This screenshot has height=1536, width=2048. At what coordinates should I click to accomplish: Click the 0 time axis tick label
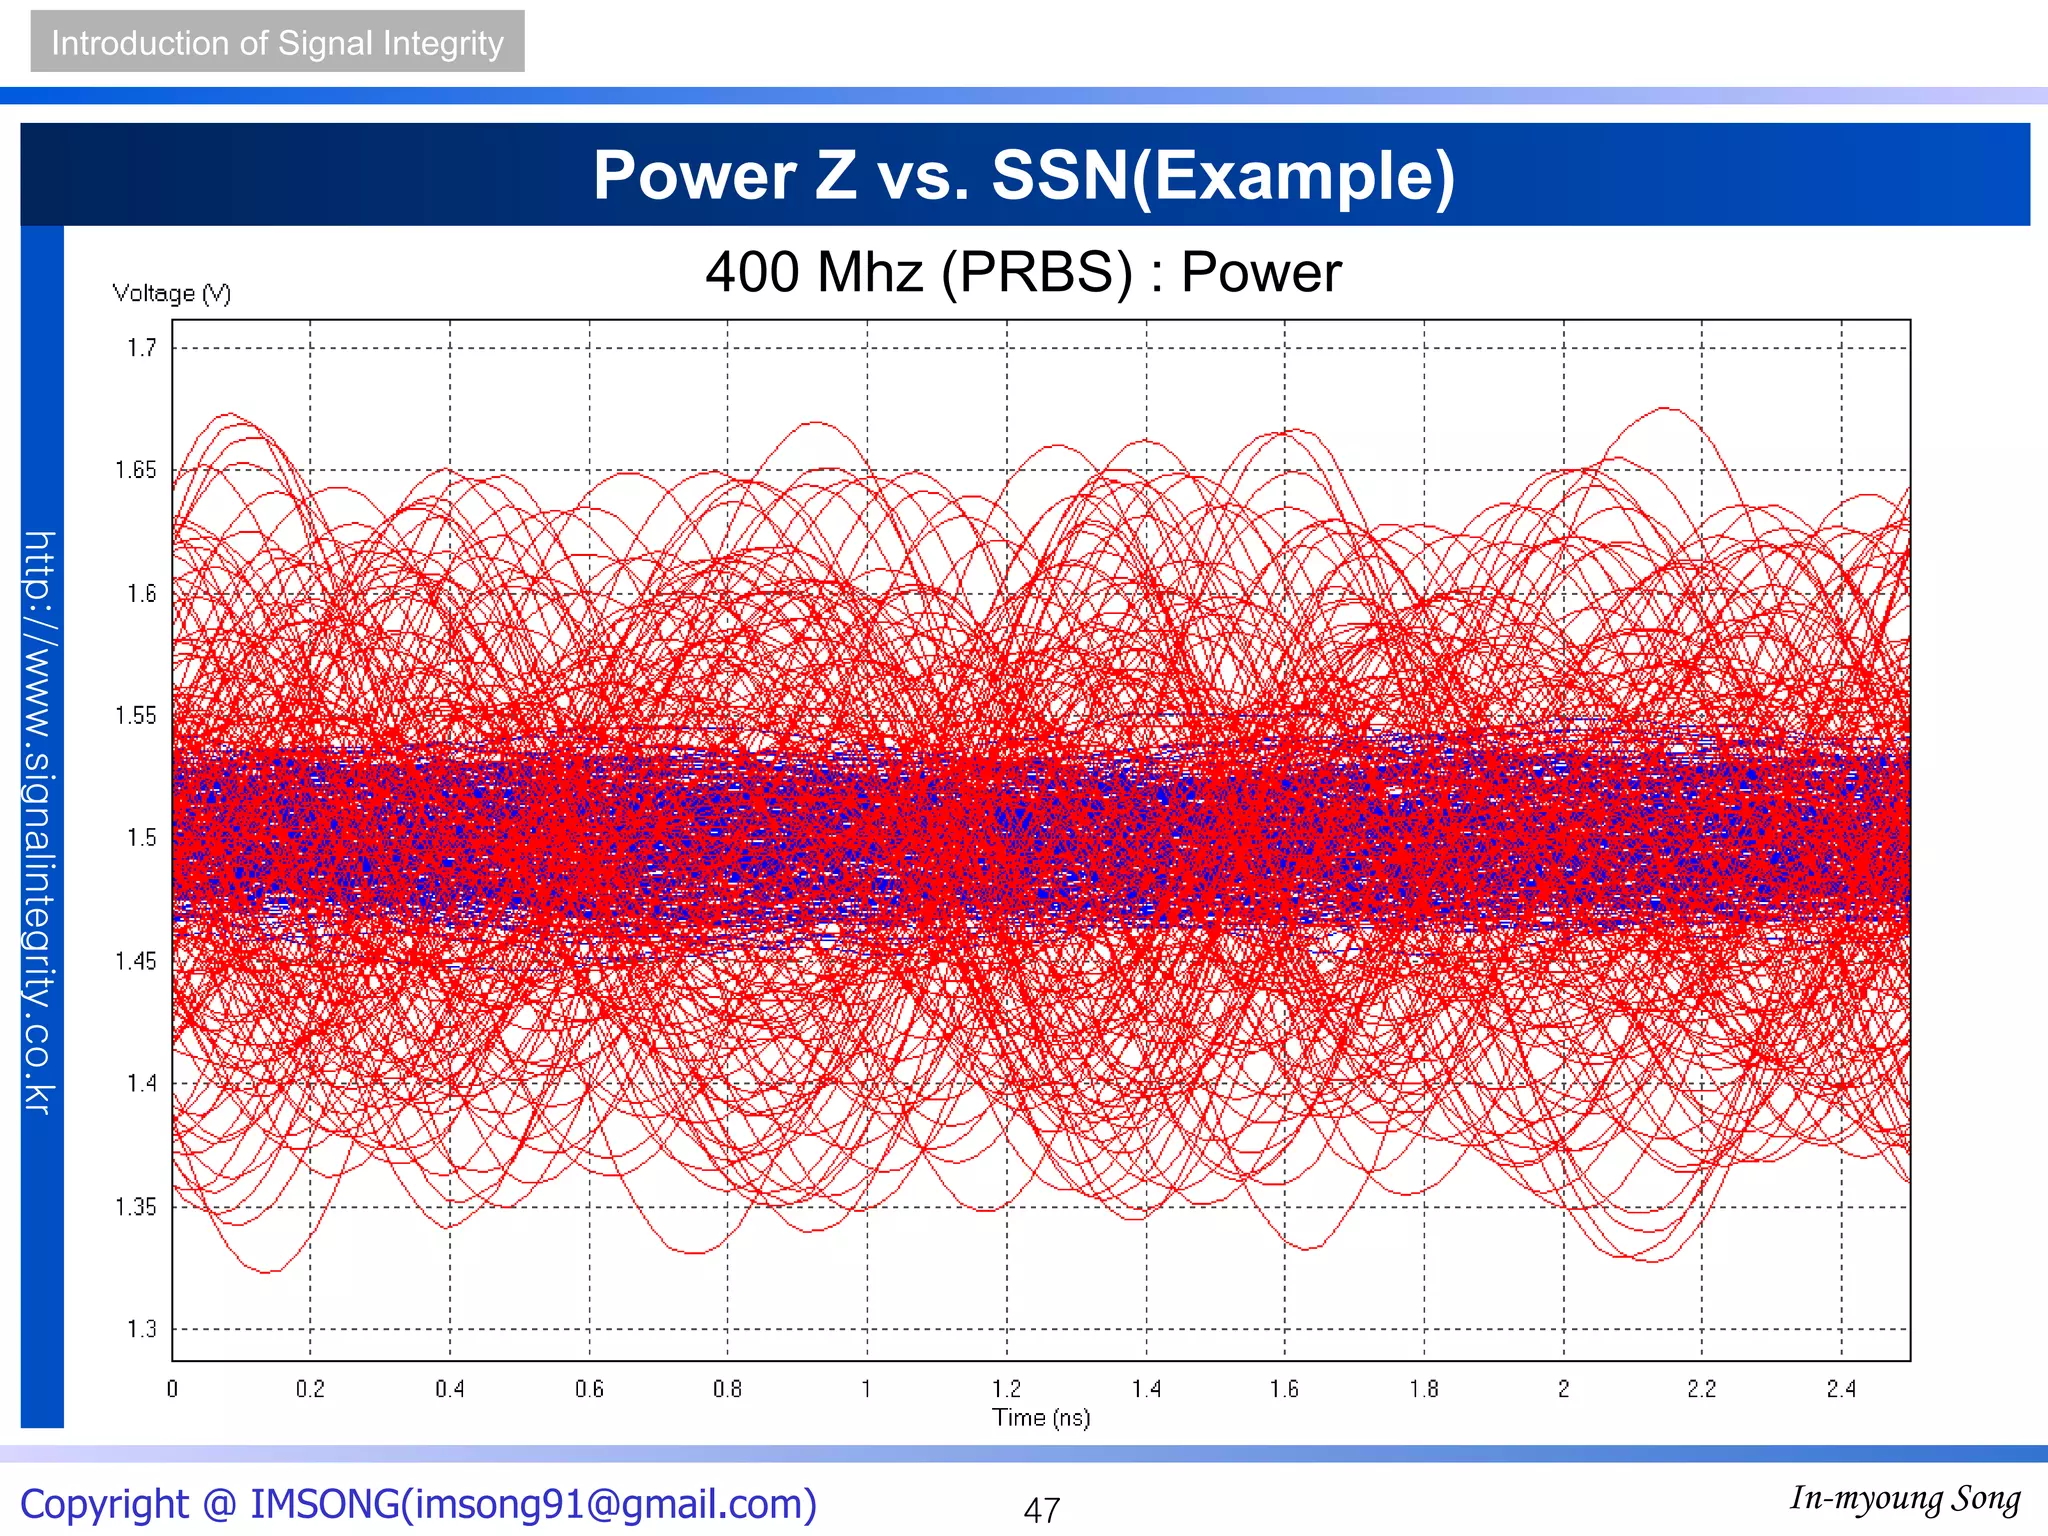(x=172, y=1388)
